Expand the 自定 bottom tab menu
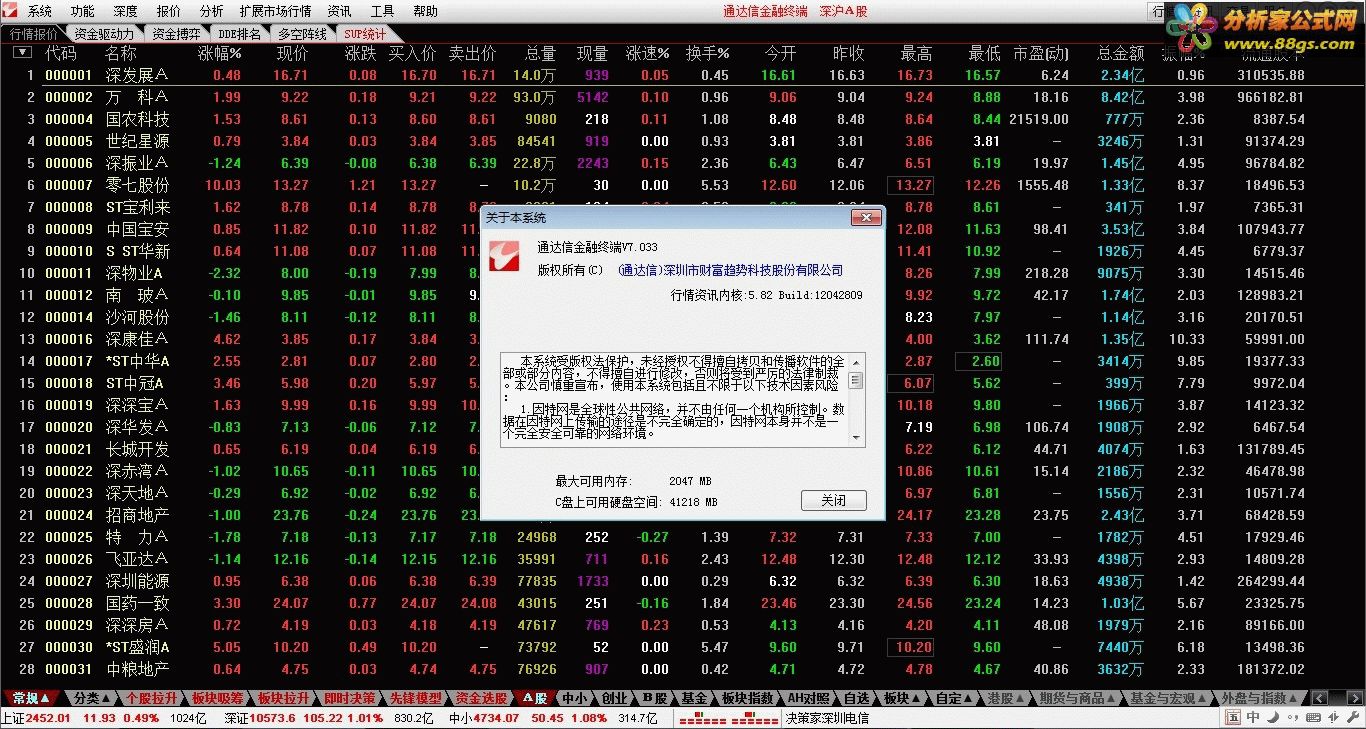 click(953, 698)
